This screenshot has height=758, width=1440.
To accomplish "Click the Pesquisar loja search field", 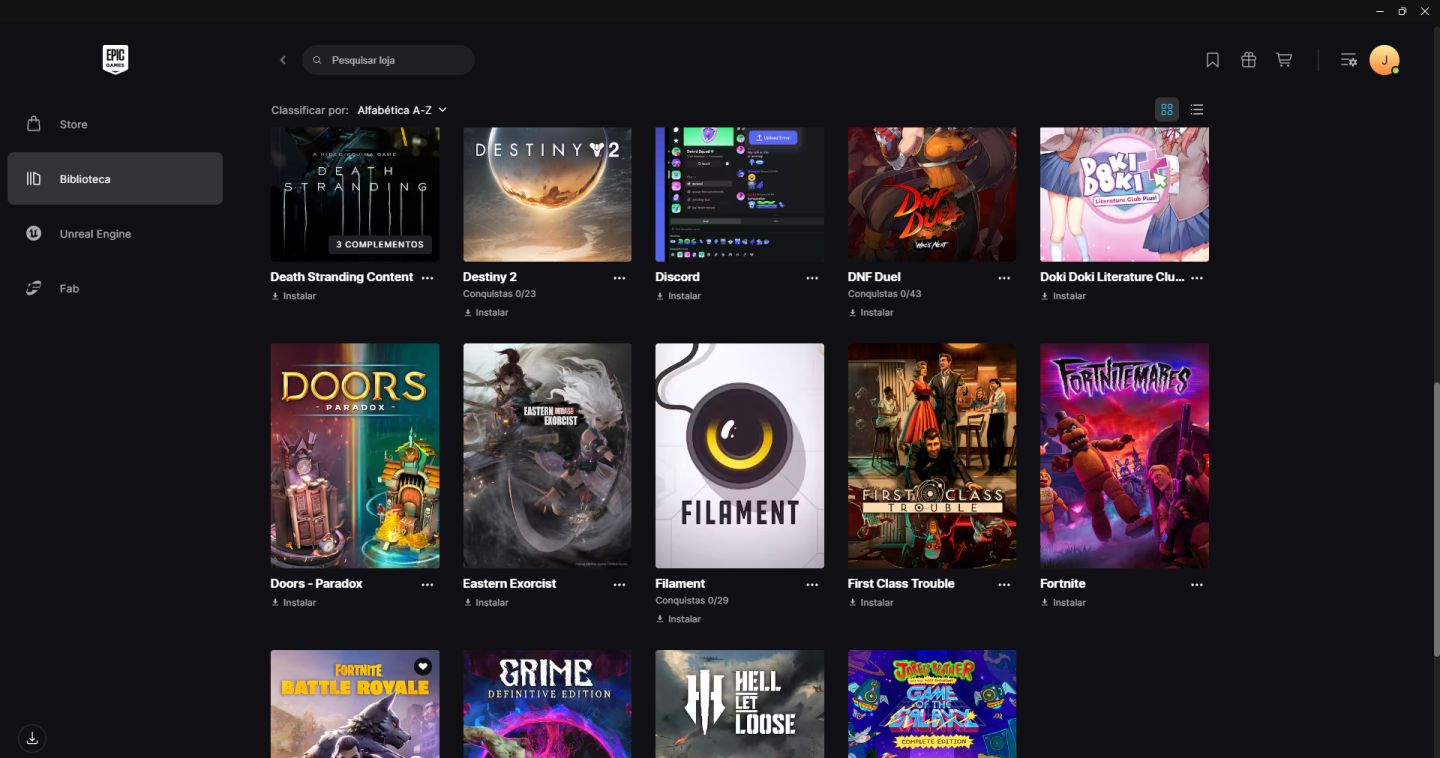I will click(x=388, y=60).
